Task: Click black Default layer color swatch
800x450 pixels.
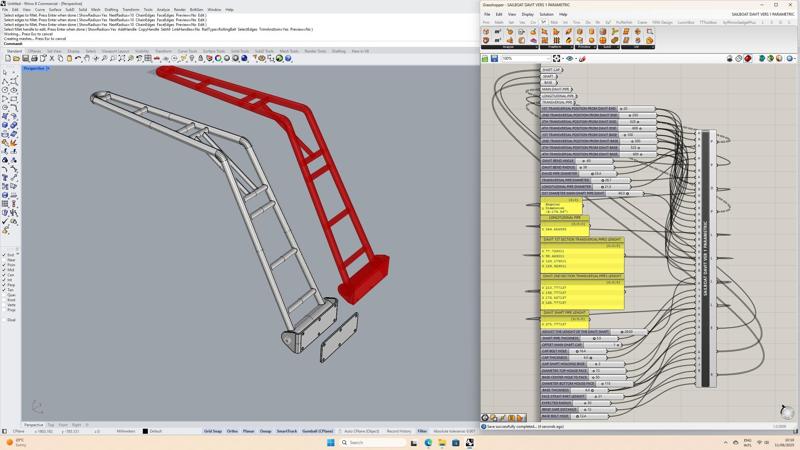Action: pyautogui.click(x=145, y=431)
